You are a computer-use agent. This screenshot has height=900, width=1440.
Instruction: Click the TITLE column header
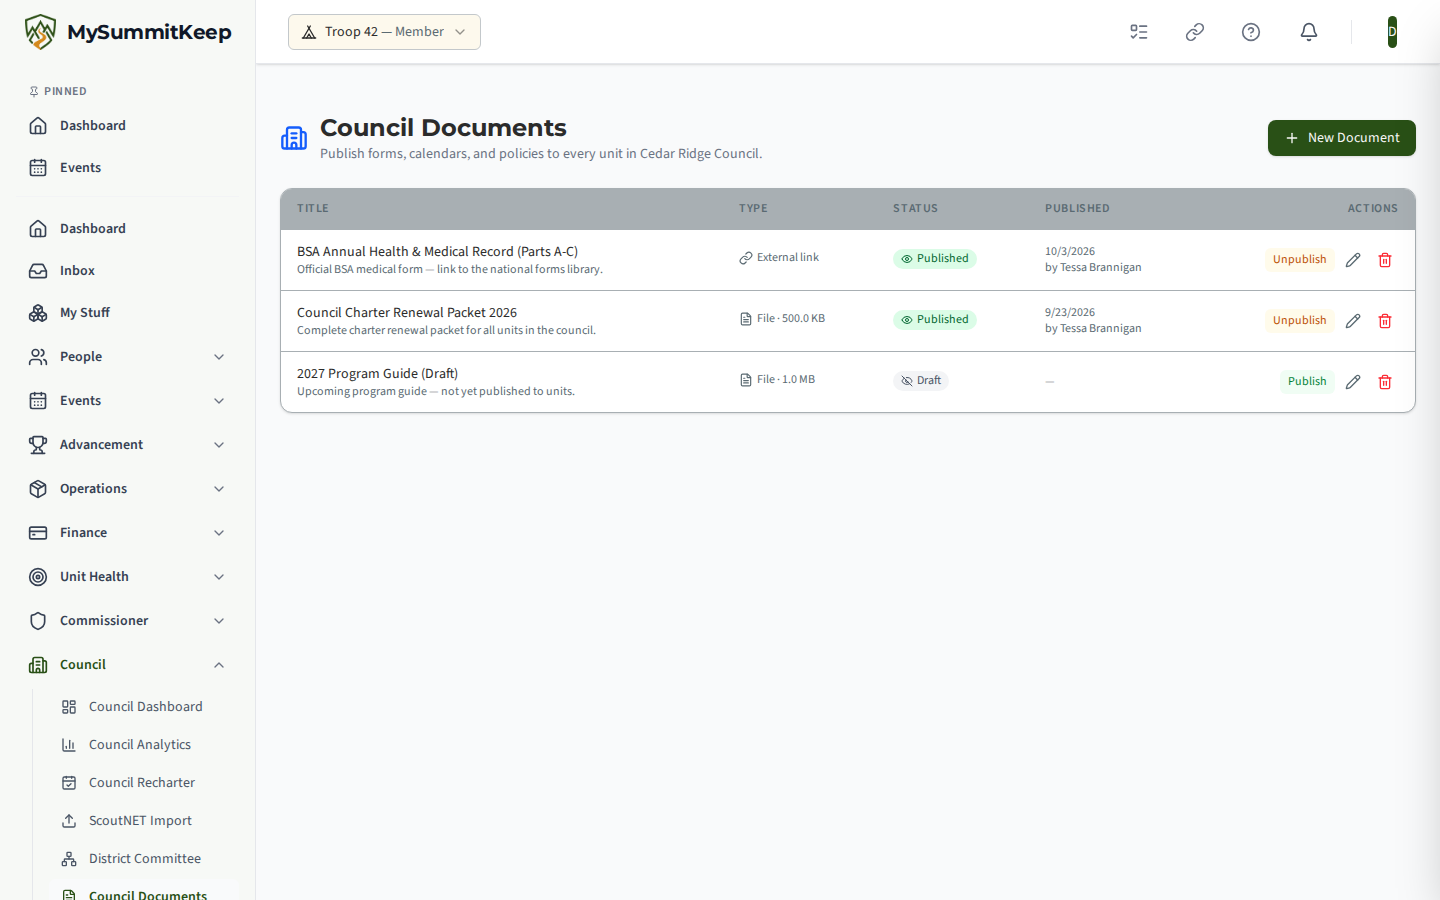tap(313, 209)
